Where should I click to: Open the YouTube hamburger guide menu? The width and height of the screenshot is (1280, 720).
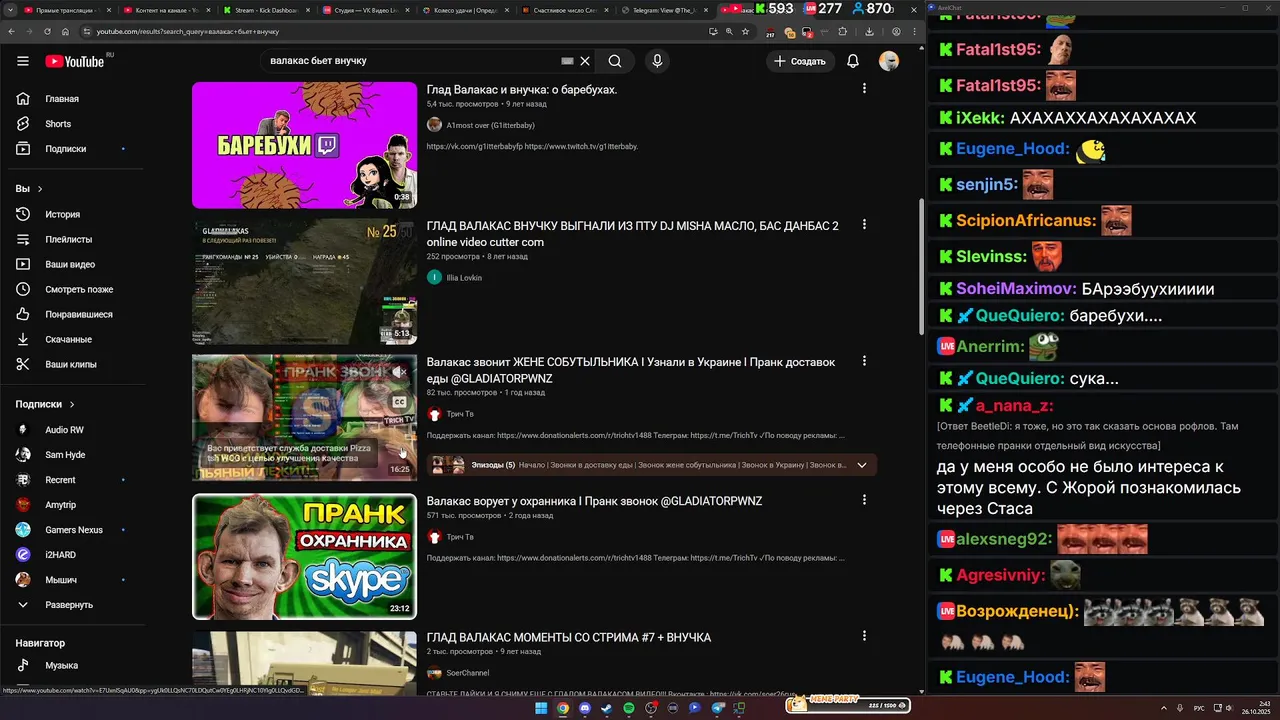tap(22, 61)
